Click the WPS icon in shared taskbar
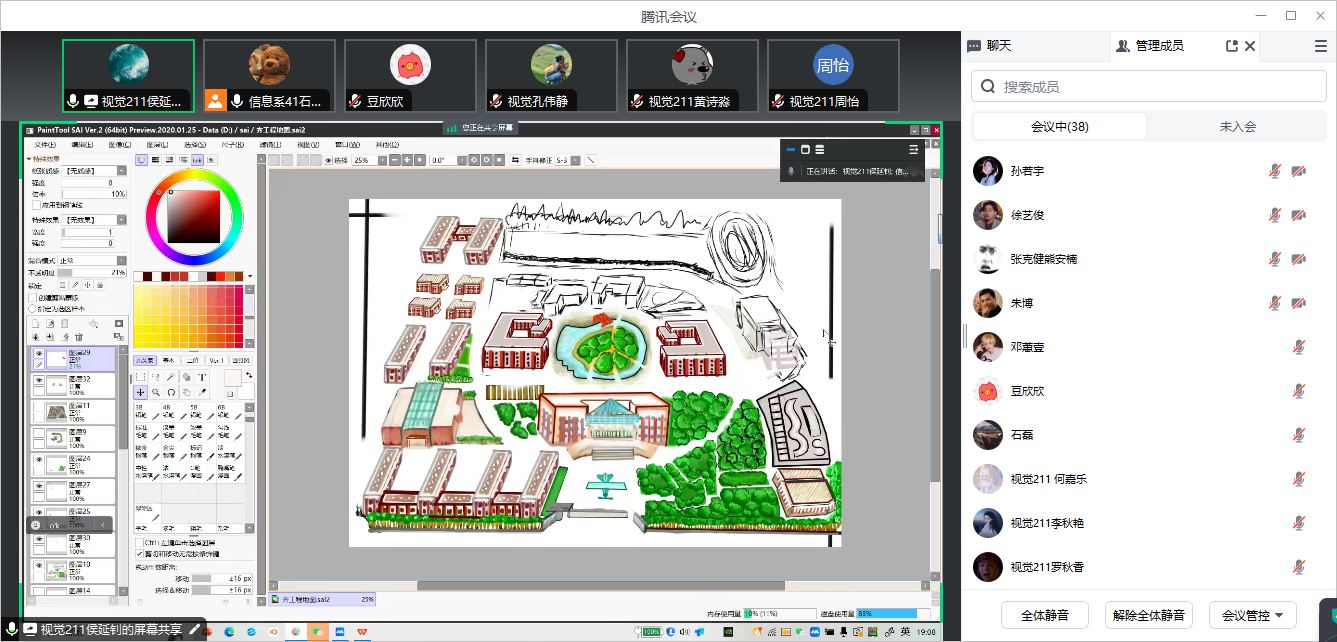The height and width of the screenshot is (642, 1337). [x=363, y=632]
